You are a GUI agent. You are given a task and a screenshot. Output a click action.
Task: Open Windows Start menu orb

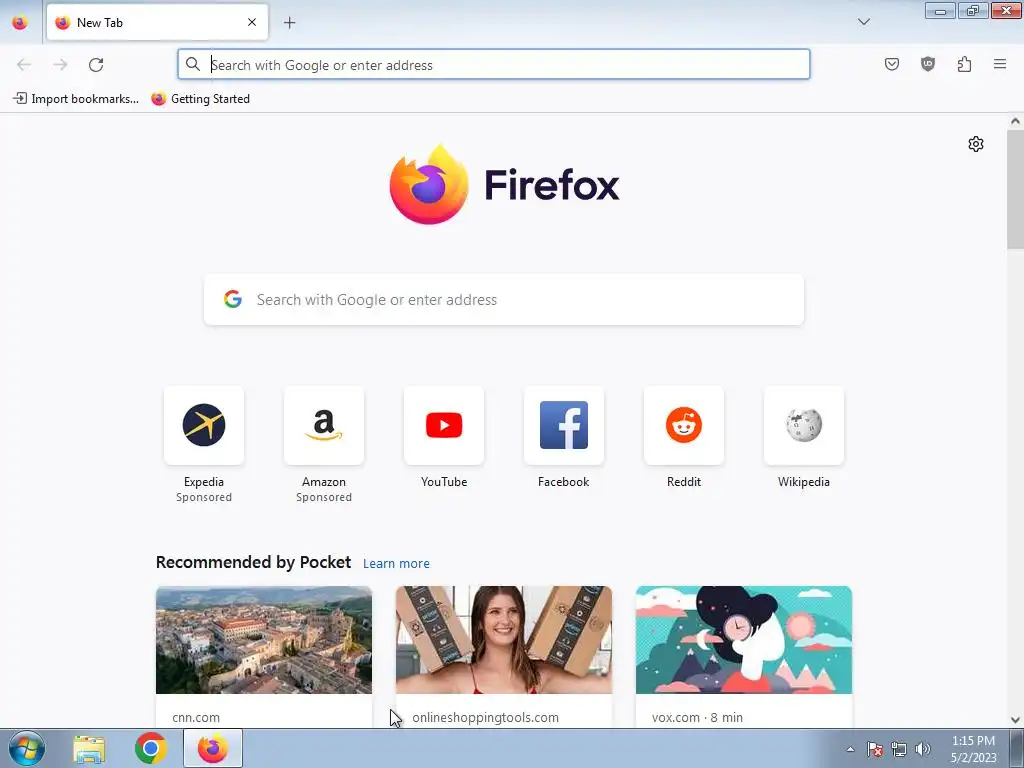27,748
